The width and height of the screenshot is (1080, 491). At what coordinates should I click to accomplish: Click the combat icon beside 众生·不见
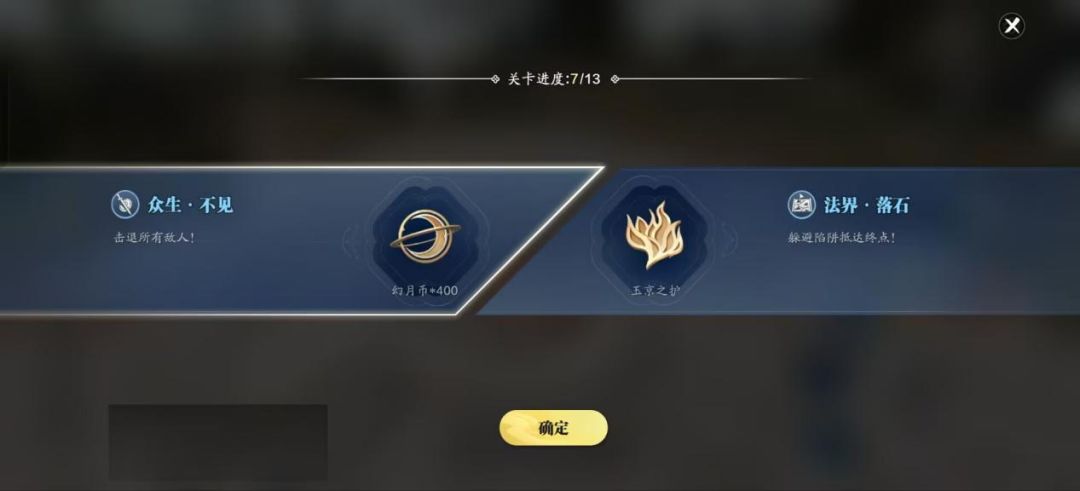[125, 205]
